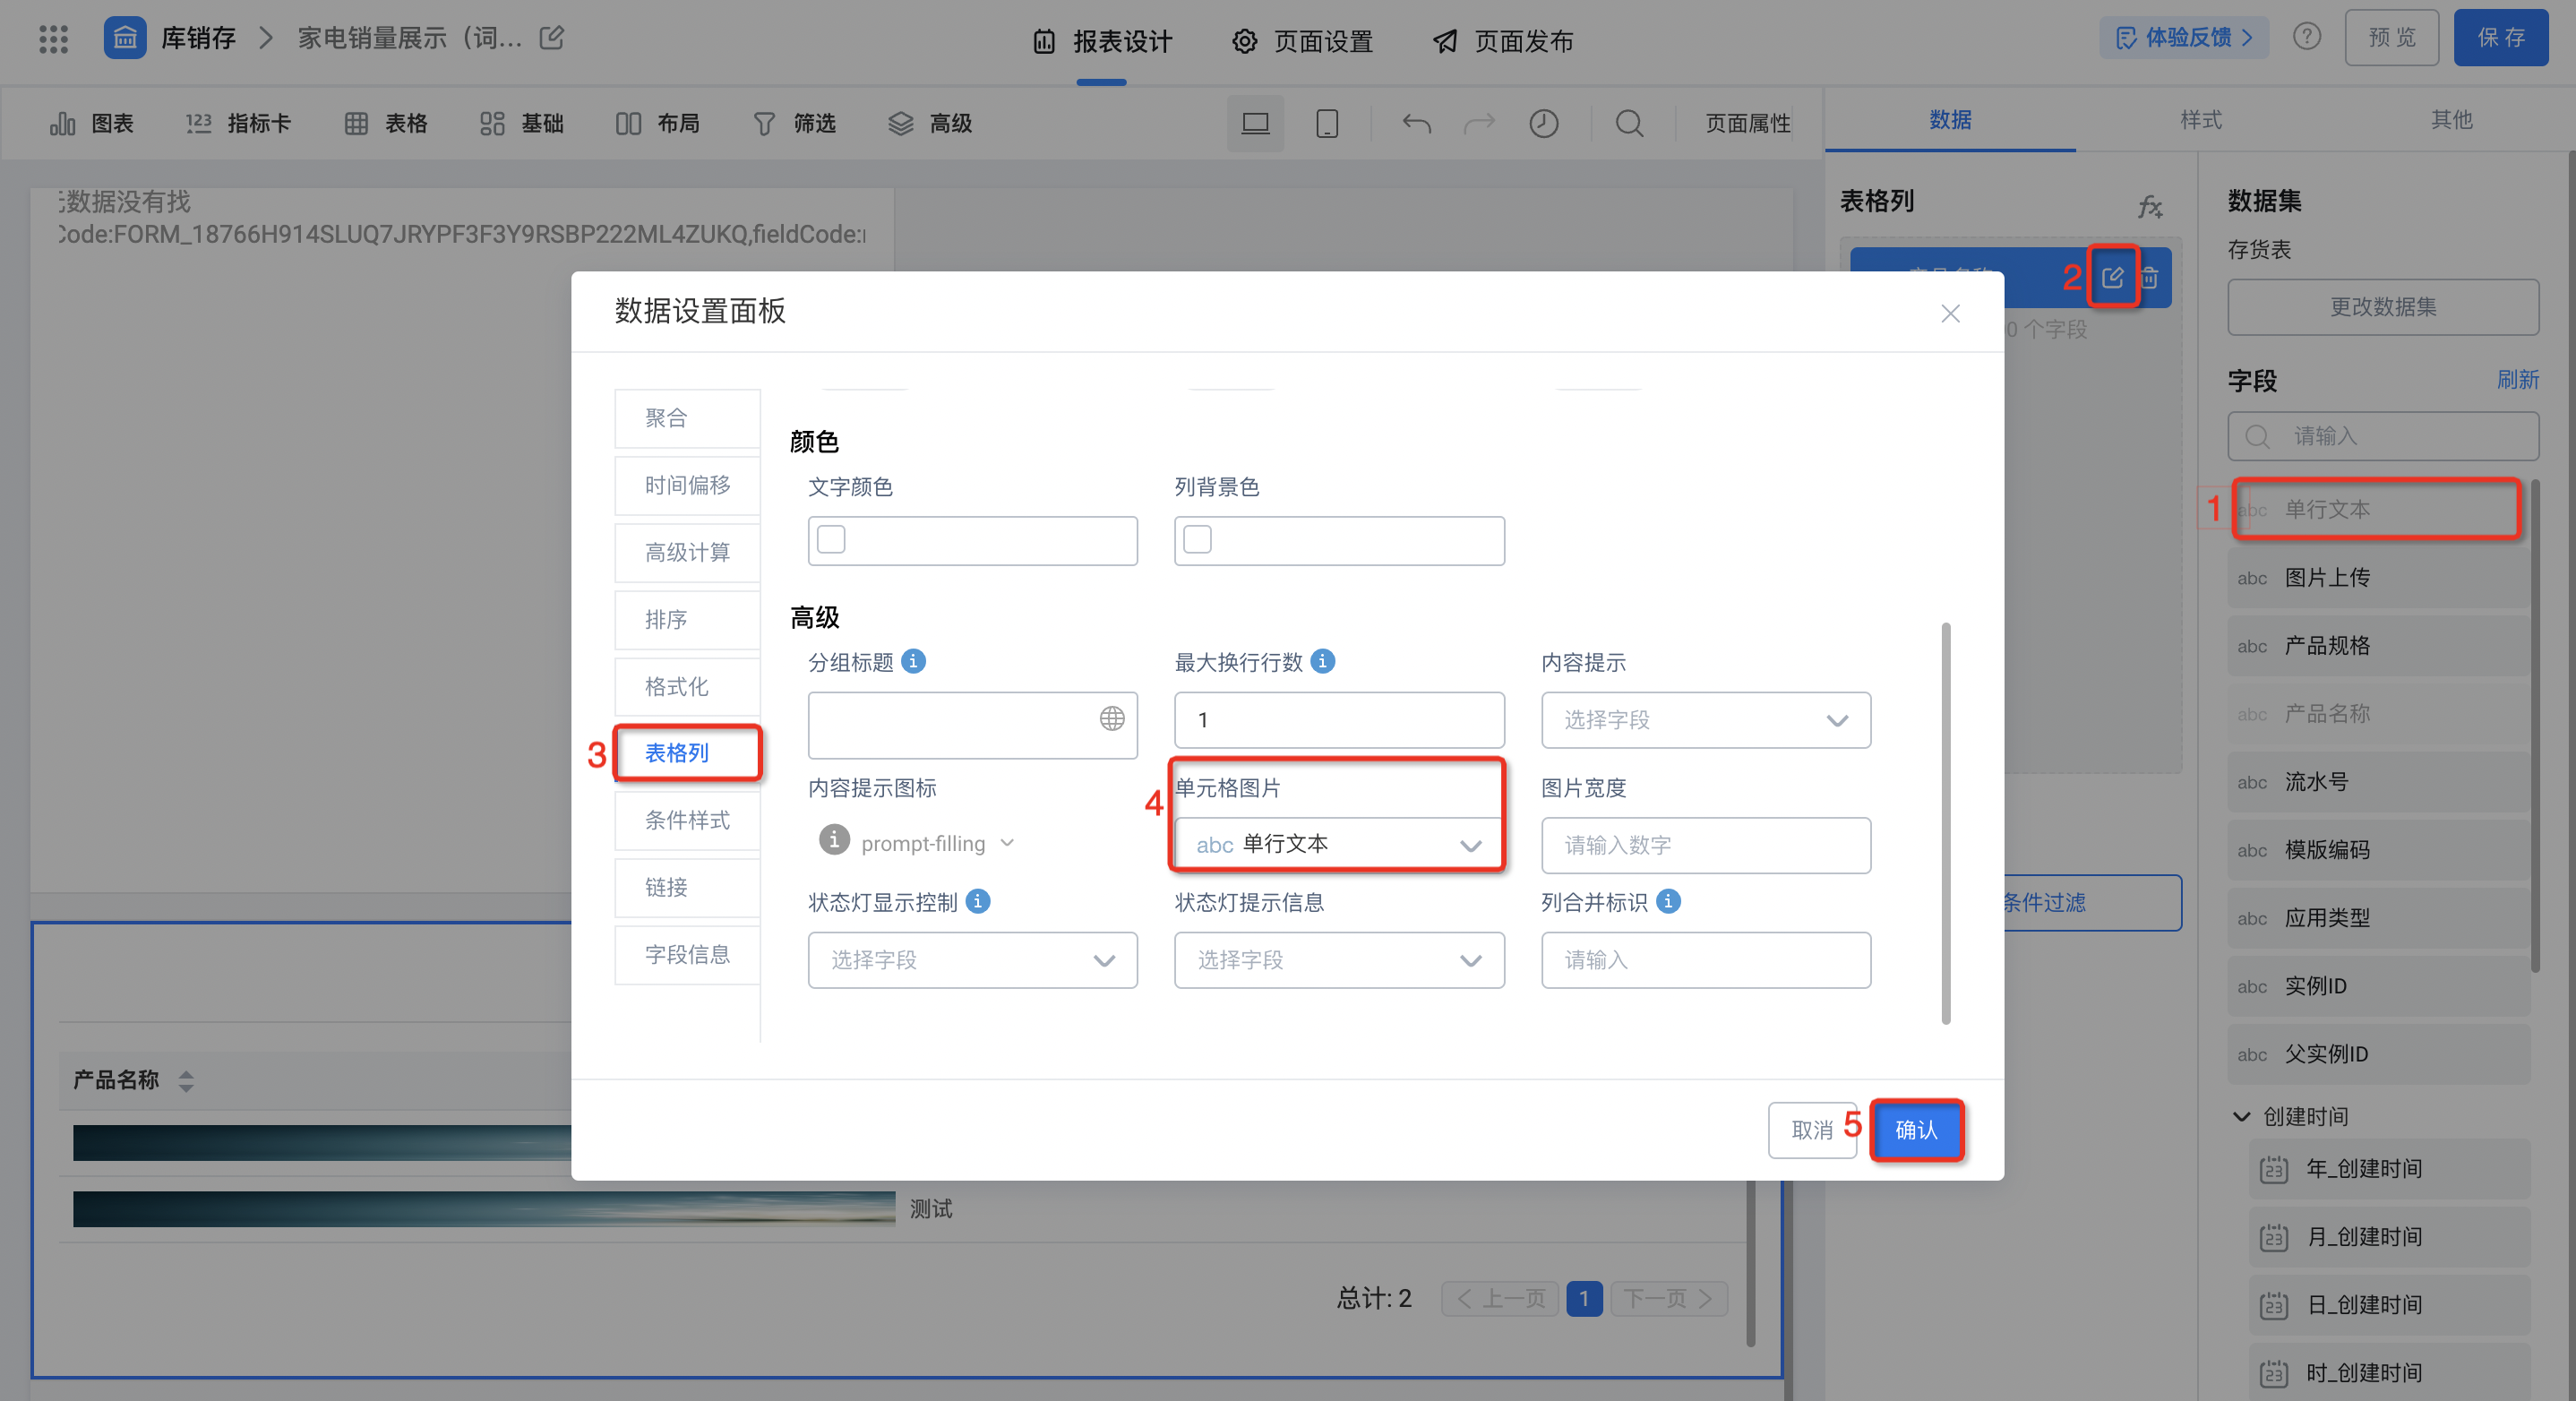Pick a 文字颜色 color swatch
Viewport: 2576px width, 1401px height.
(831, 539)
